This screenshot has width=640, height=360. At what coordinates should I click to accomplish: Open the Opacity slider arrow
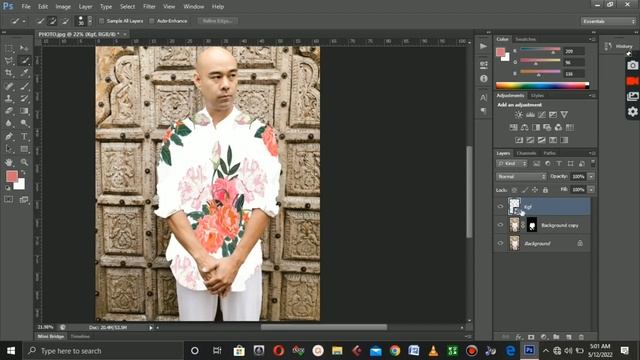tap(591, 176)
